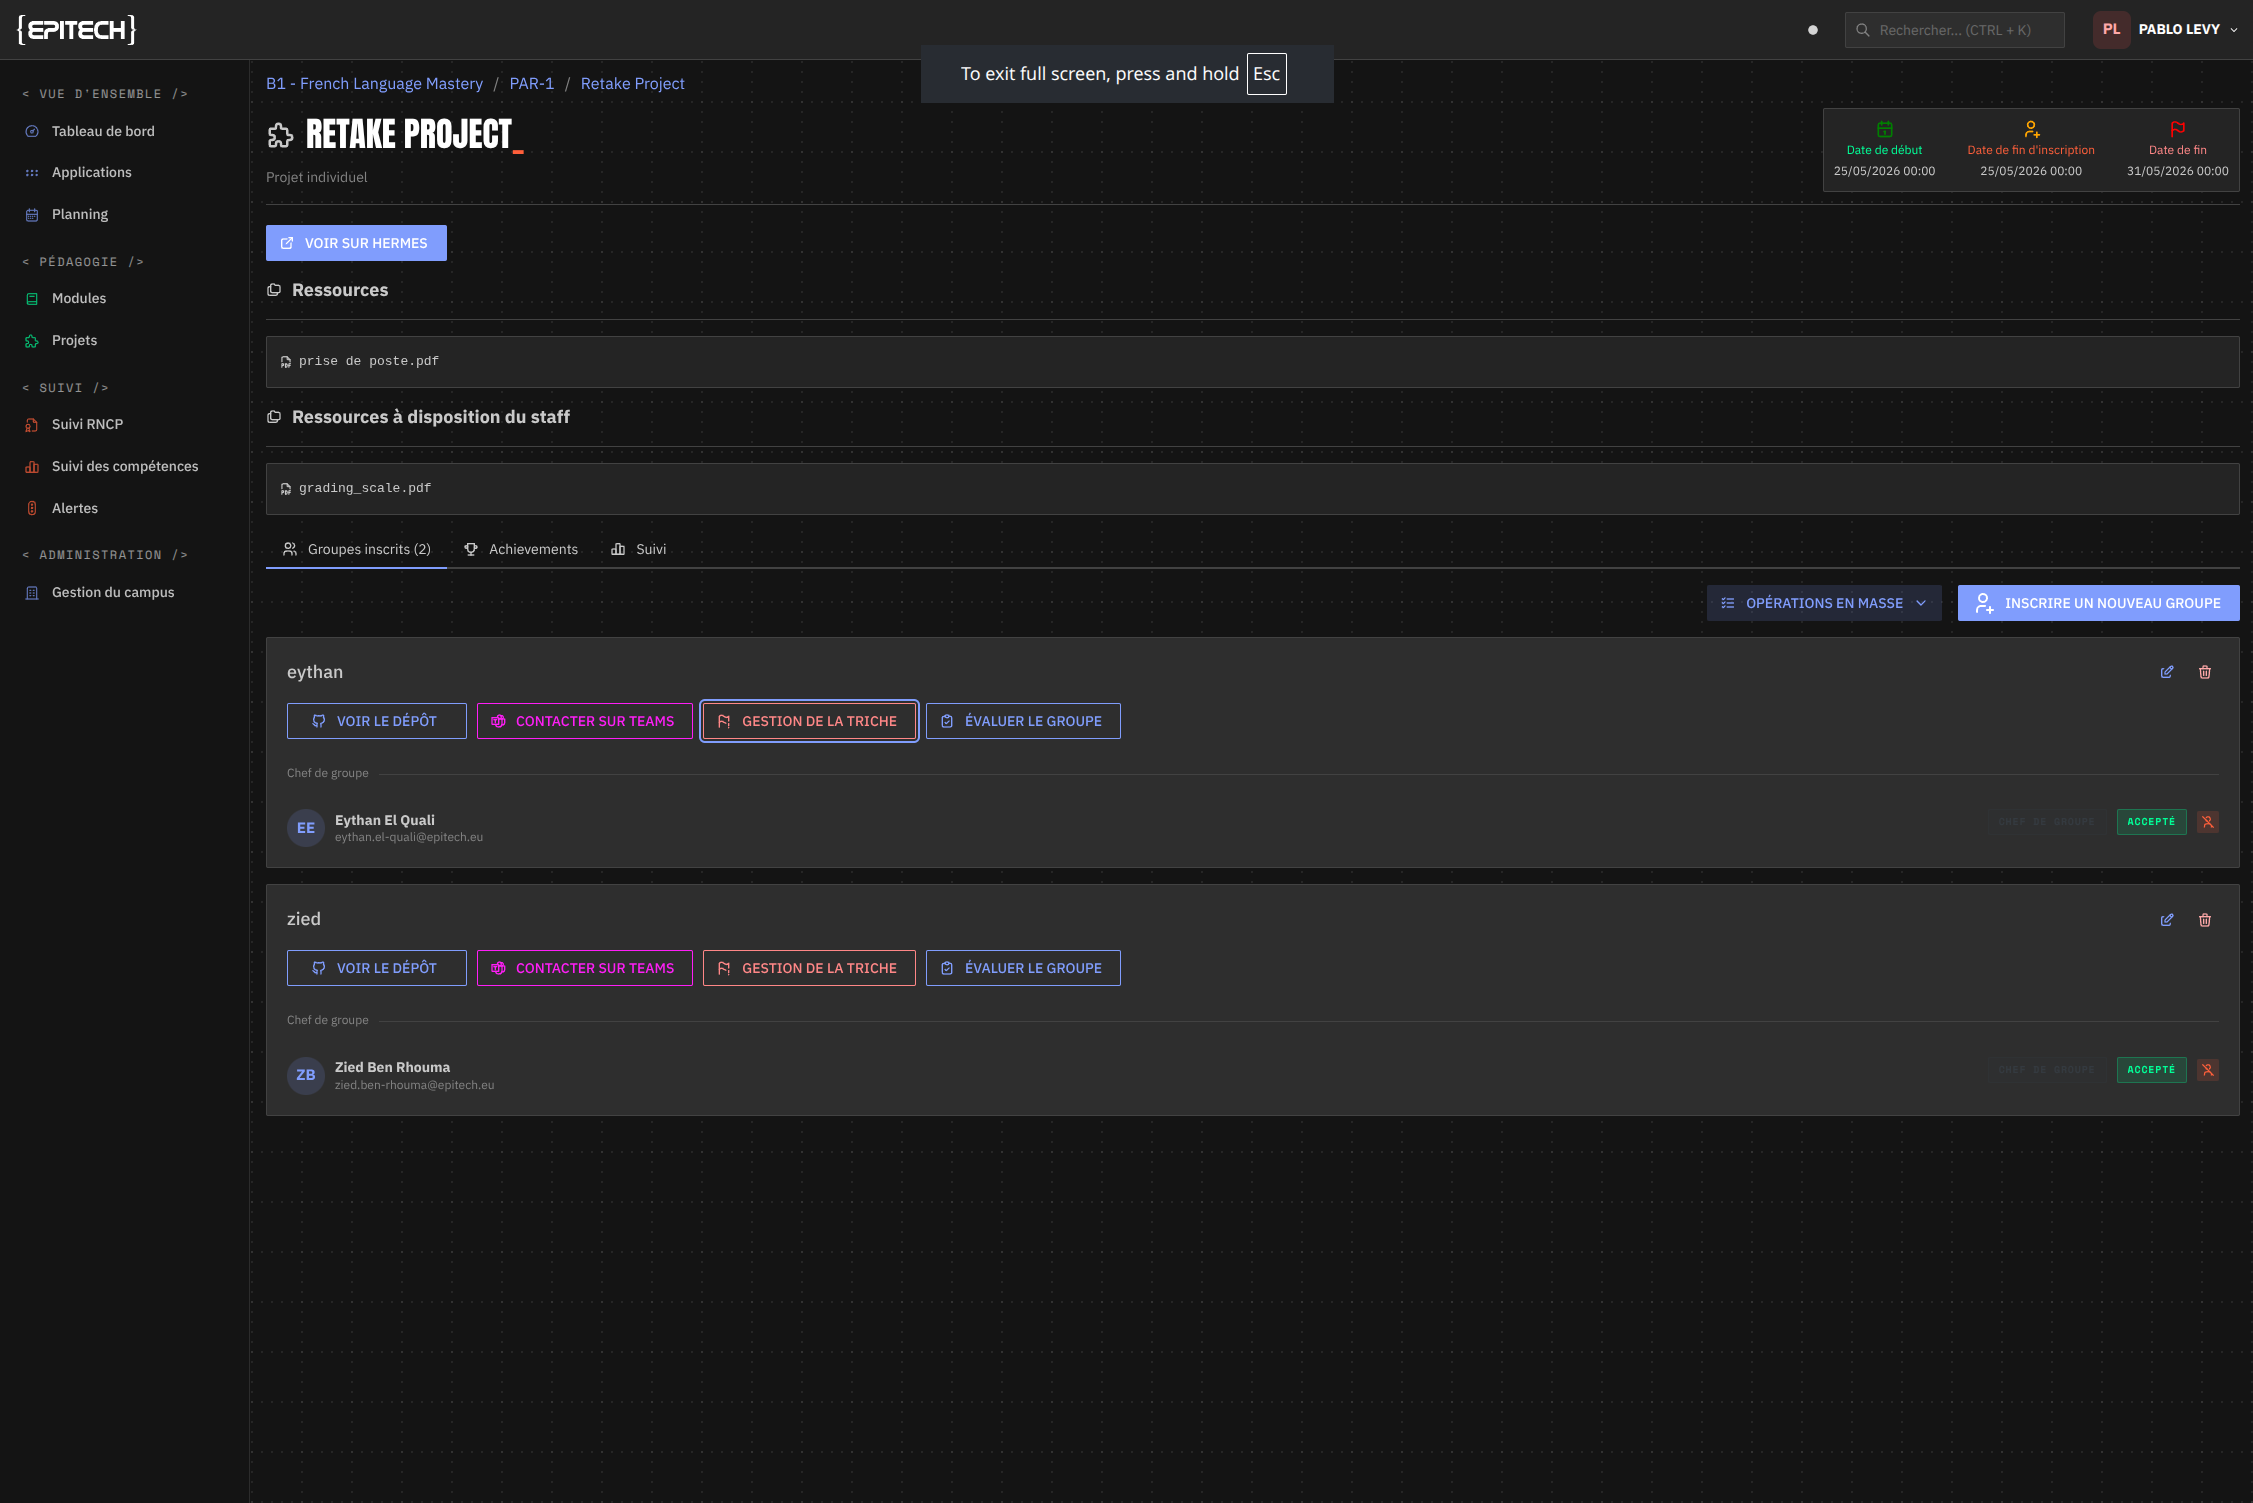Click Voir le dépôt for zied

pyautogui.click(x=376, y=968)
